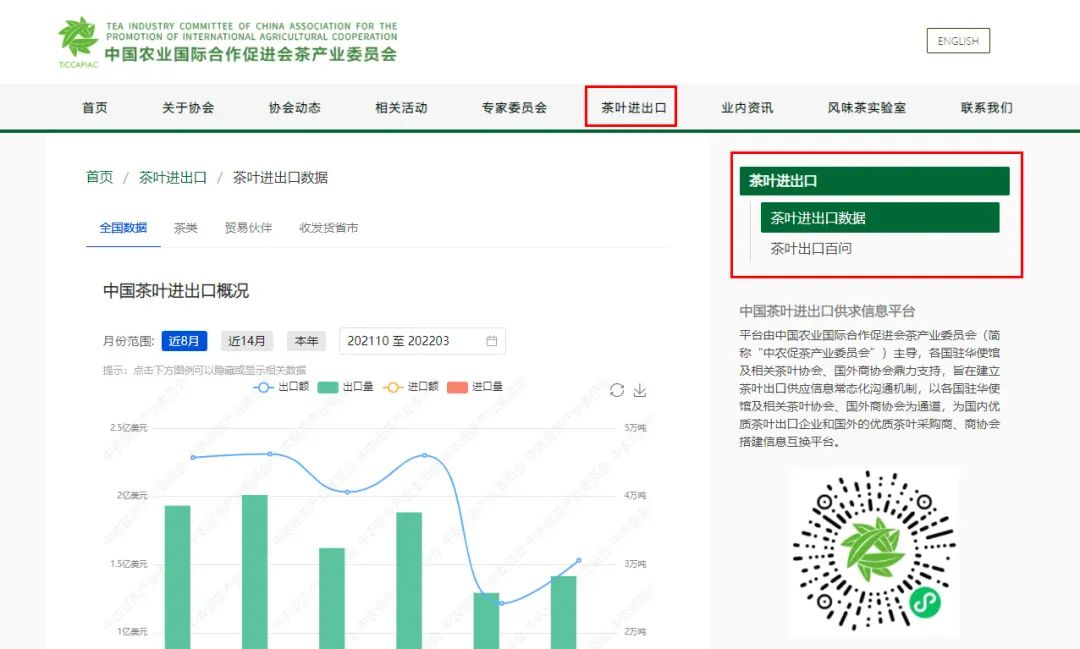The height and width of the screenshot is (649, 1080).
Task: Click 首页 breadcrumb link
Action: [x=99, y=177]
